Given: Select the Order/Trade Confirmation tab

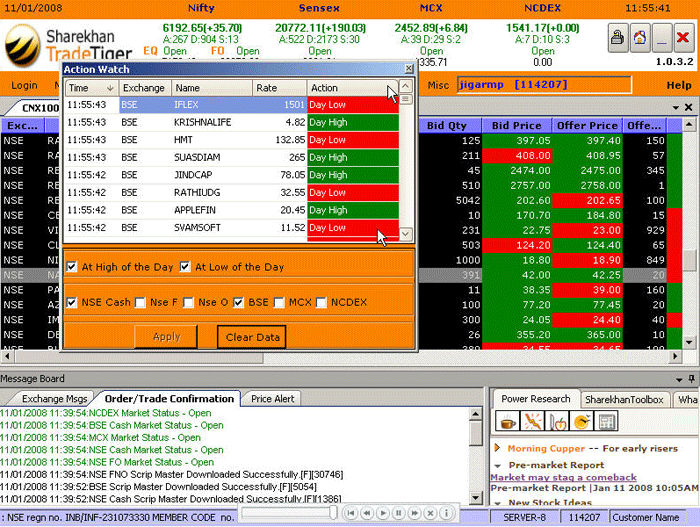Looking at the screenshot, I should click(169, 398).
